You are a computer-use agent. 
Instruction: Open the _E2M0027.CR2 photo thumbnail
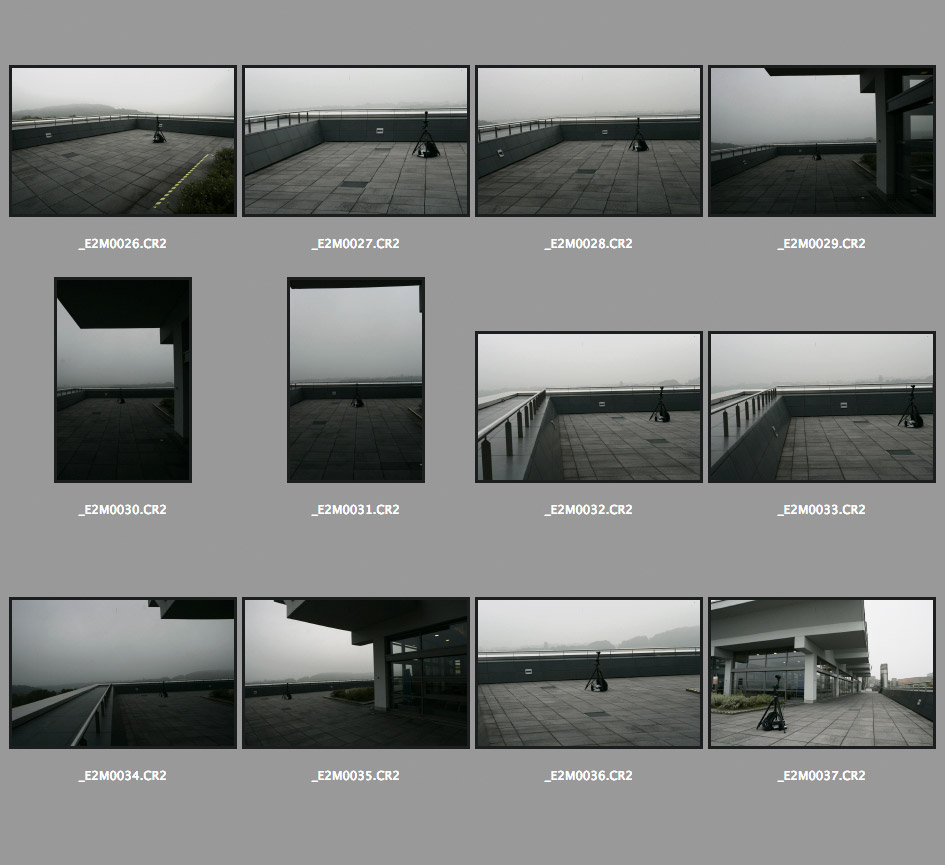pos(355,141)
